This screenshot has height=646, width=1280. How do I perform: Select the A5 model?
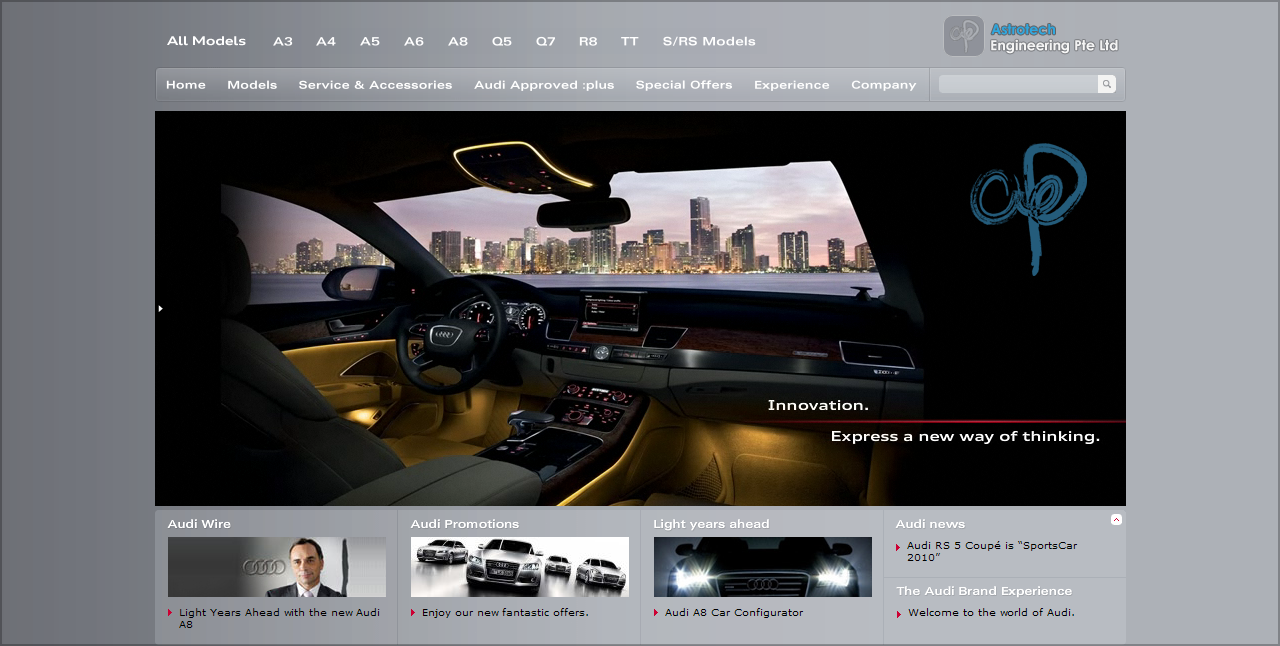(x=370, y=41)
